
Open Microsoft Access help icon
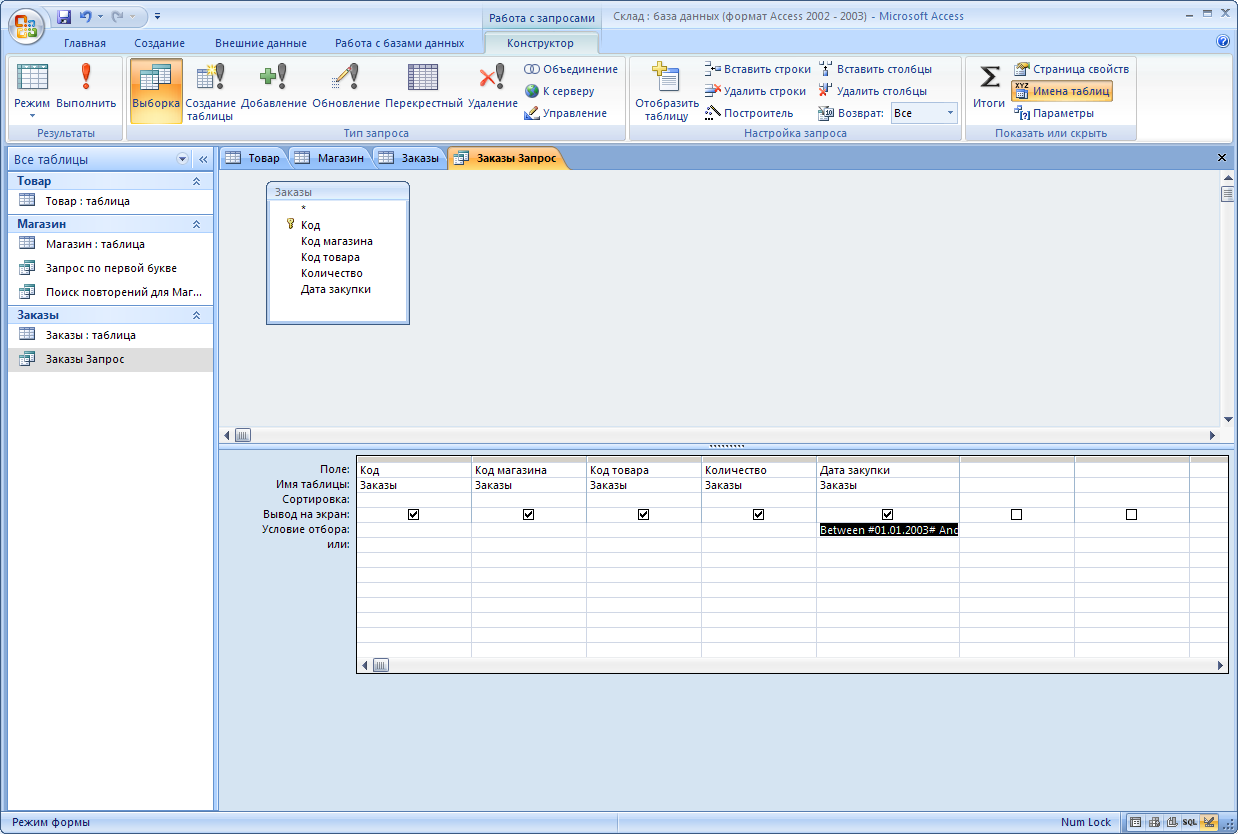1223,42
